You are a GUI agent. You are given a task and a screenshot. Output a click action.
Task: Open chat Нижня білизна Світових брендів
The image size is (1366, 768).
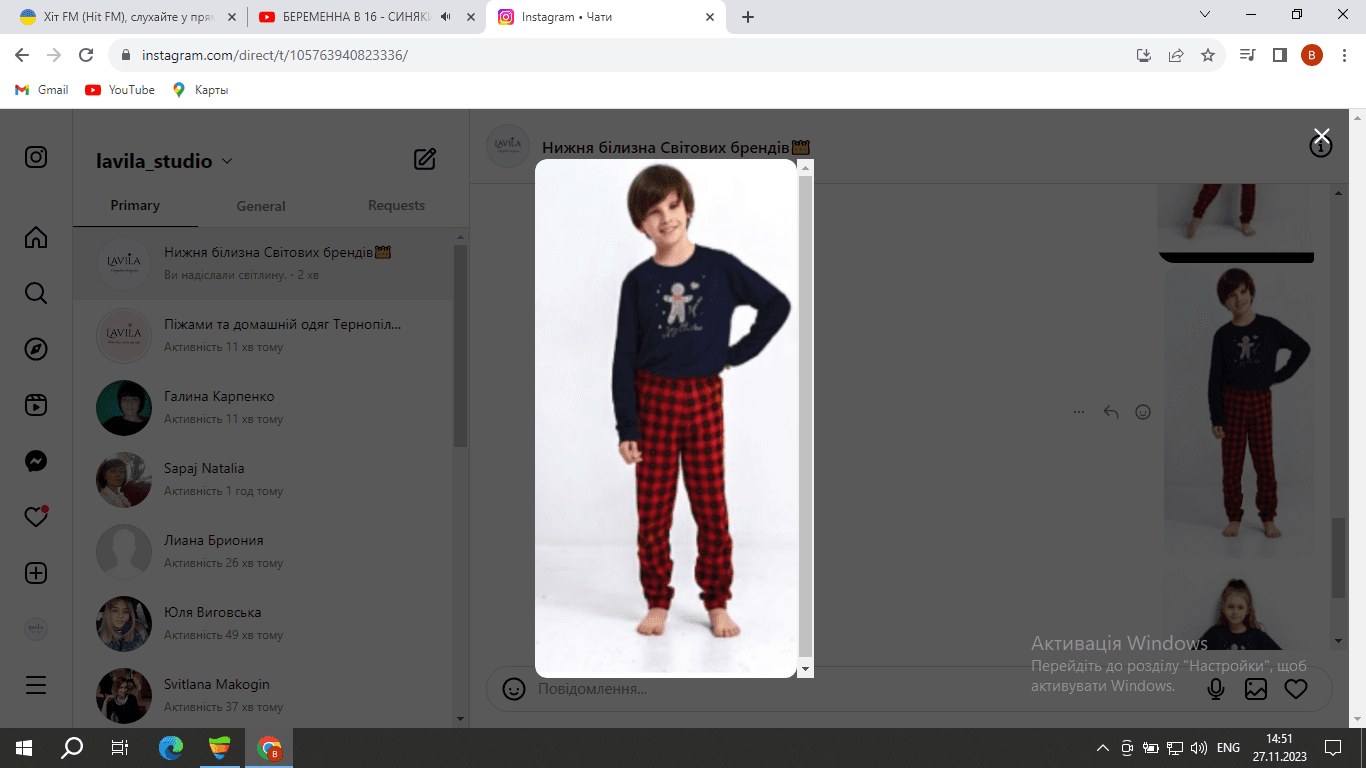264,263
